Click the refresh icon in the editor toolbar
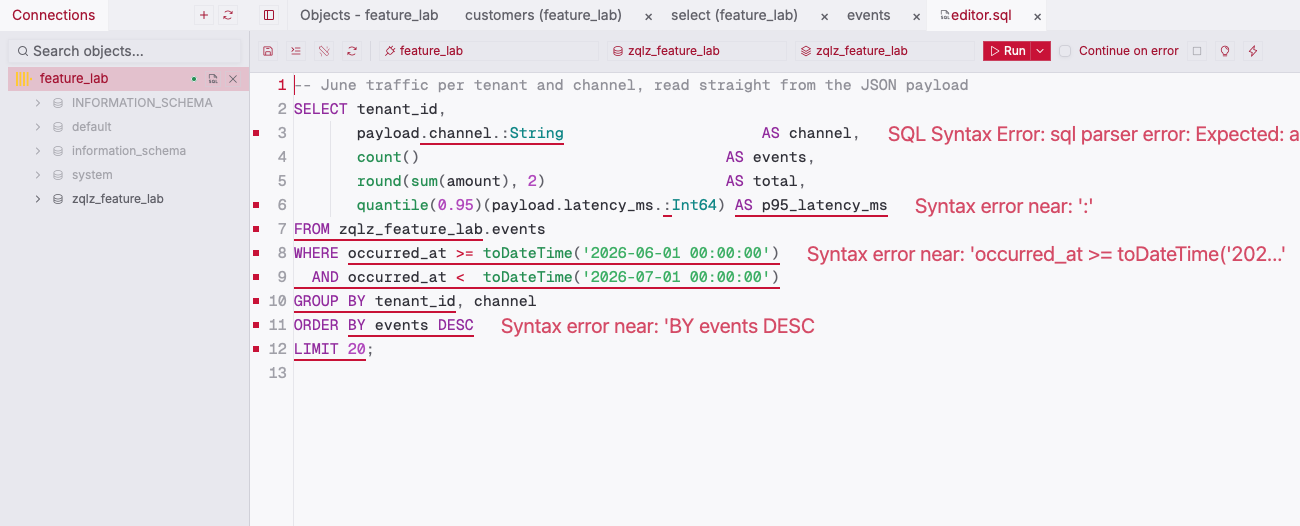 pyautogui.click(x=352, y=51)
